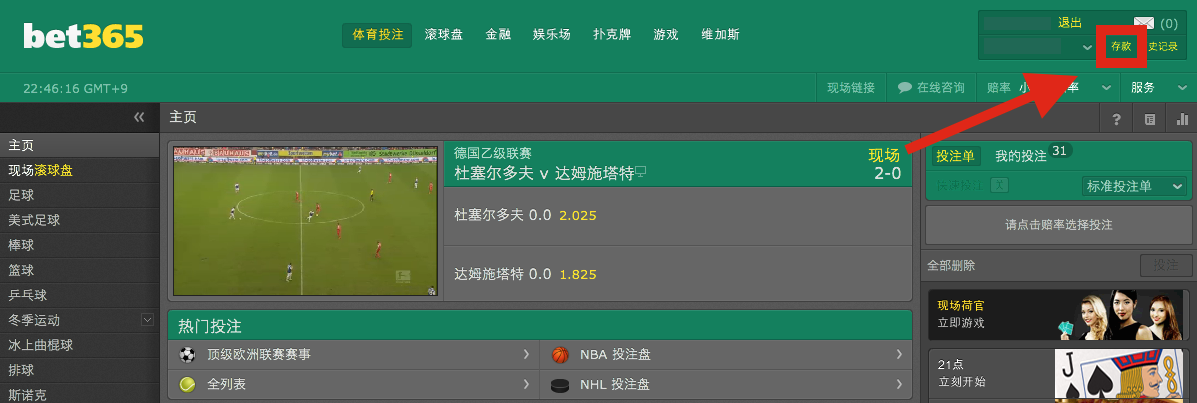Image resolution: width=1197 pixels, height=403 pixels.
Task: Select 杜塞尔多夫 odds 2.025
Action: tap(577, 216)
